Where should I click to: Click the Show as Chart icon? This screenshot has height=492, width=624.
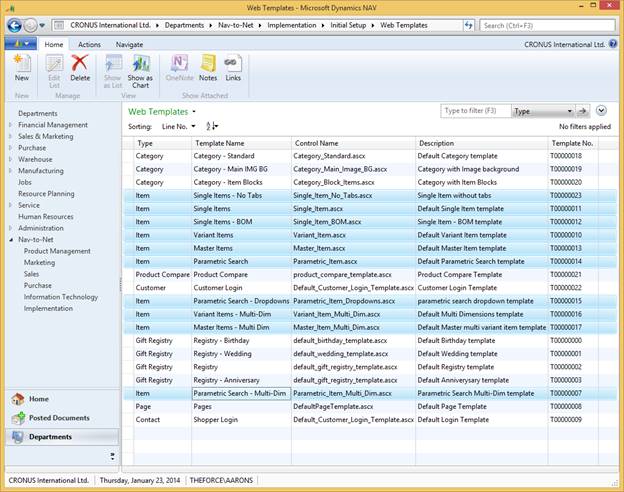[140, 64]
